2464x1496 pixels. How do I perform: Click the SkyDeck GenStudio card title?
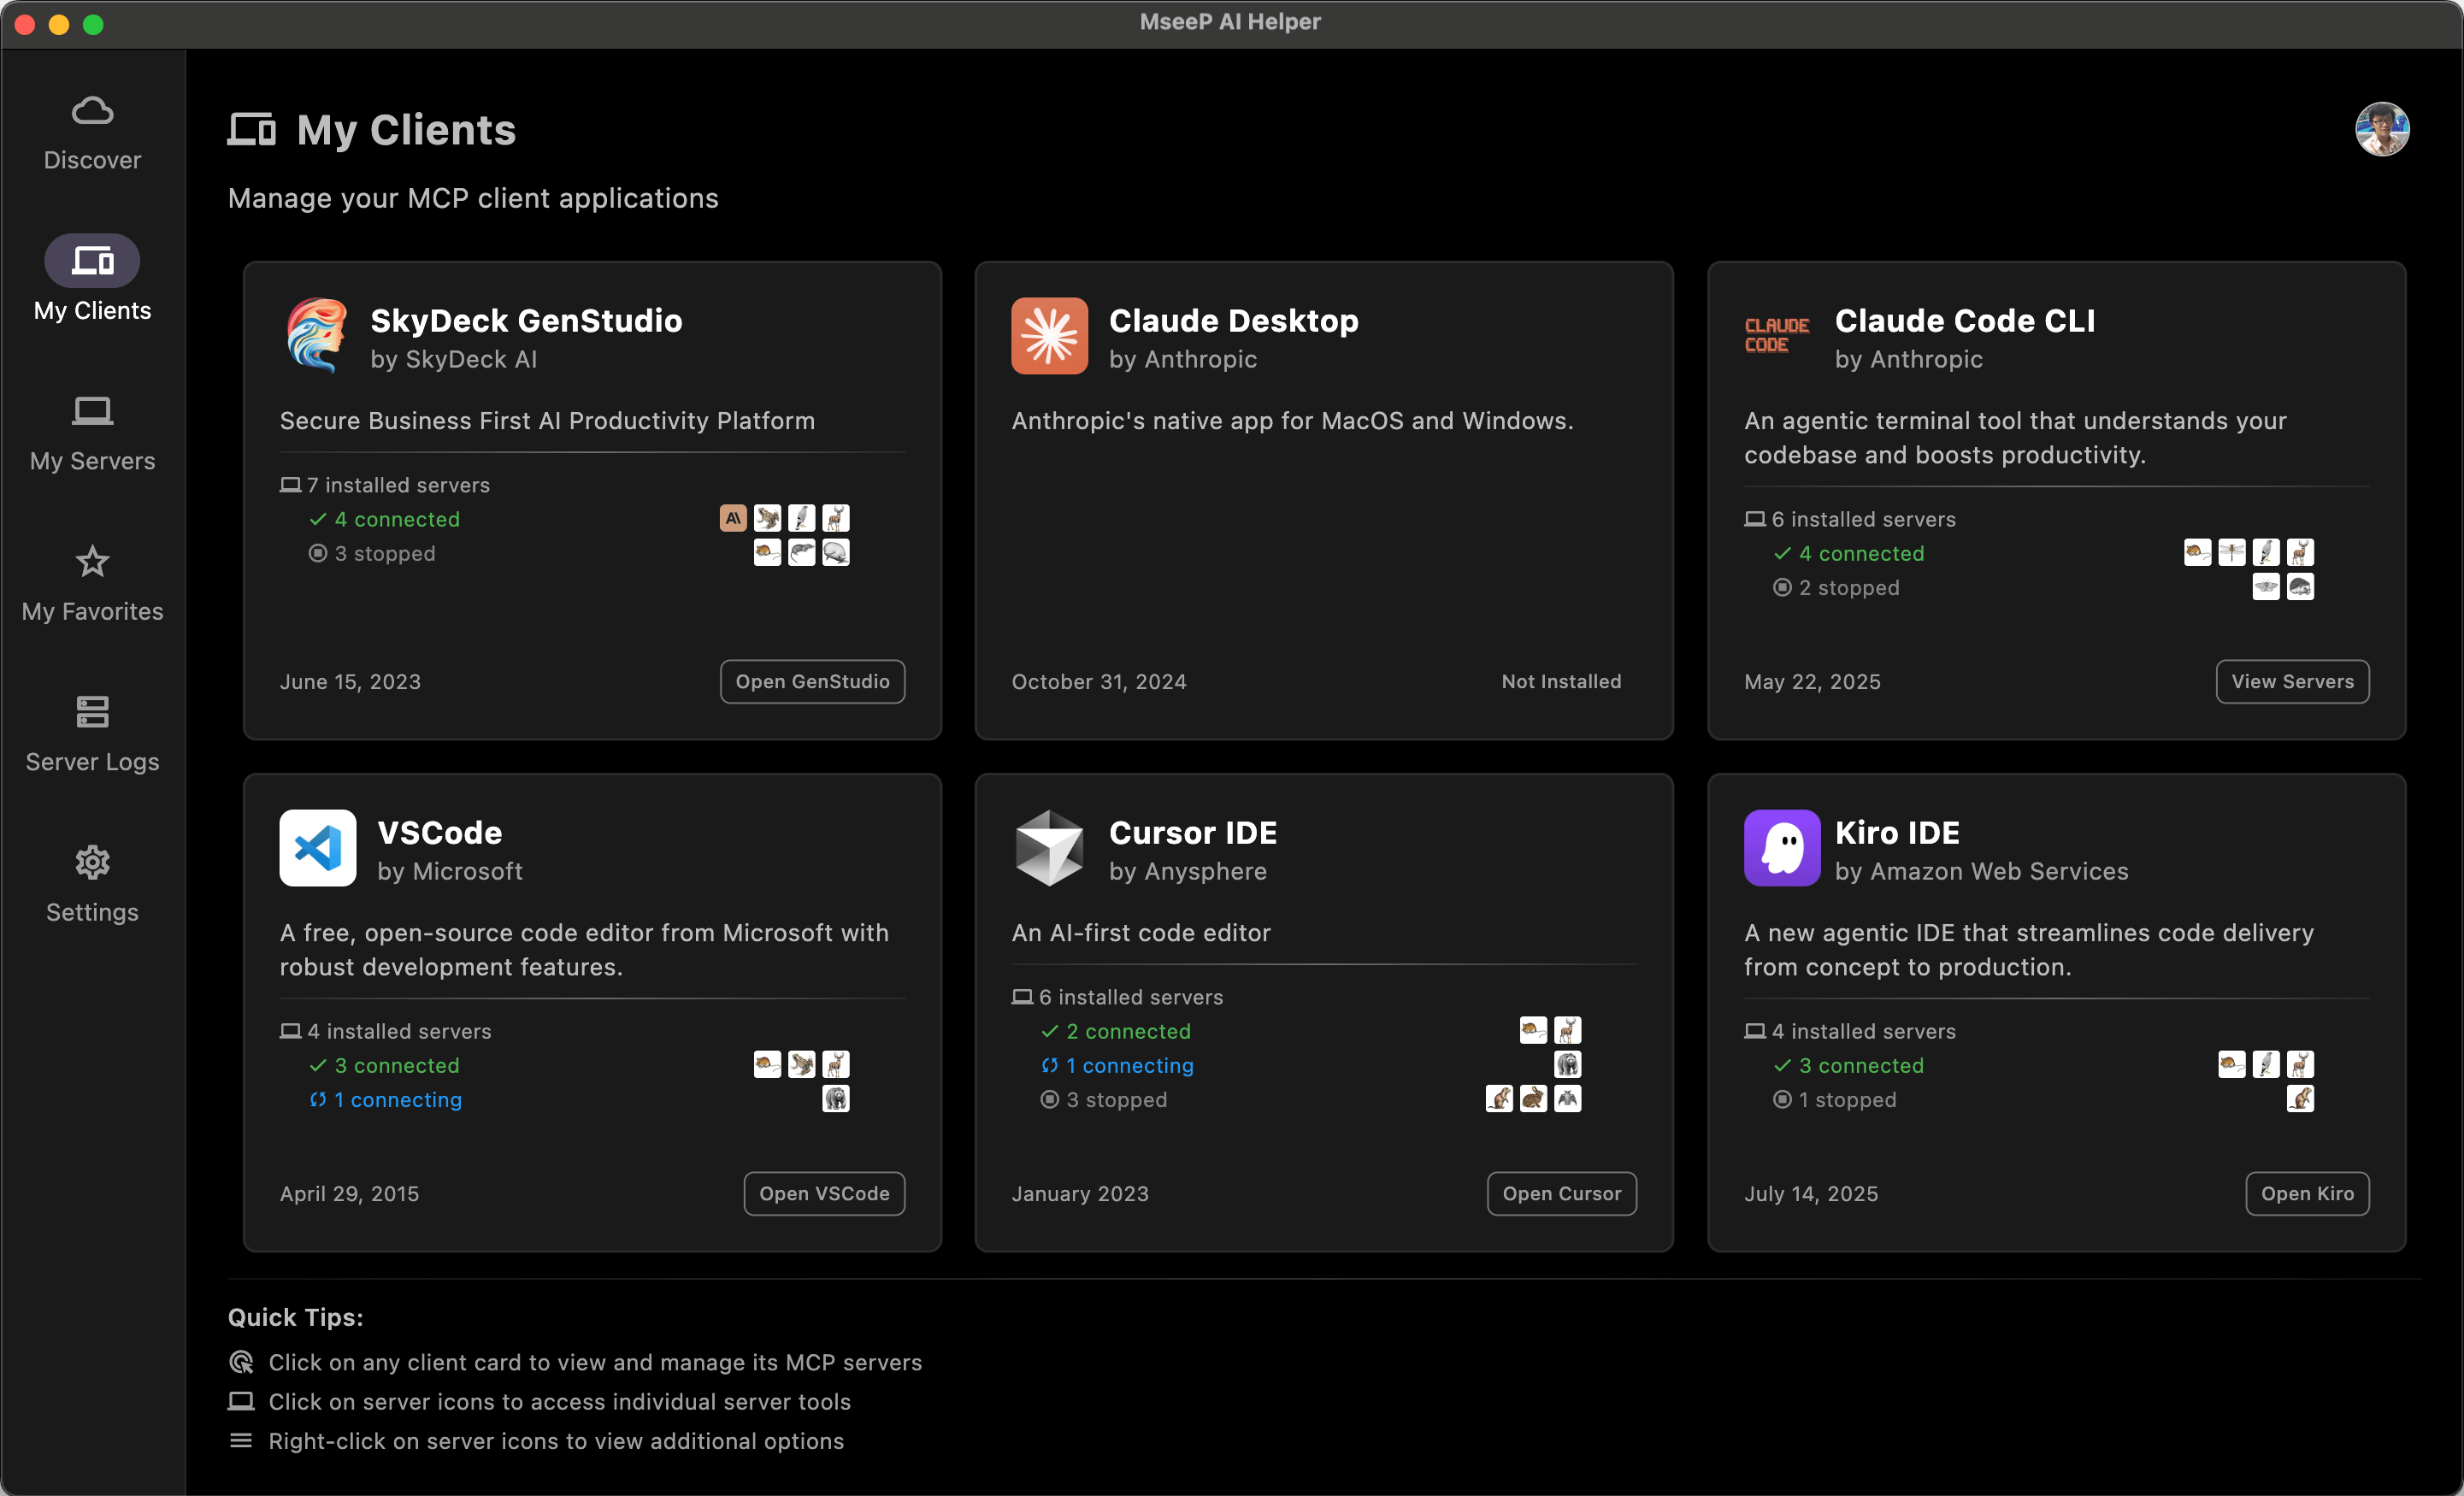click(526, 320)
